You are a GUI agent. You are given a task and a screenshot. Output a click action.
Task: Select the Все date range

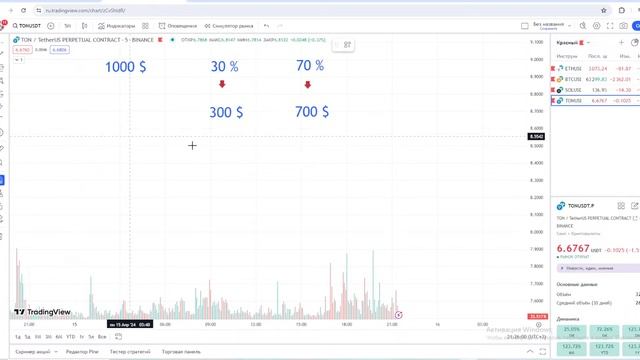102,337
